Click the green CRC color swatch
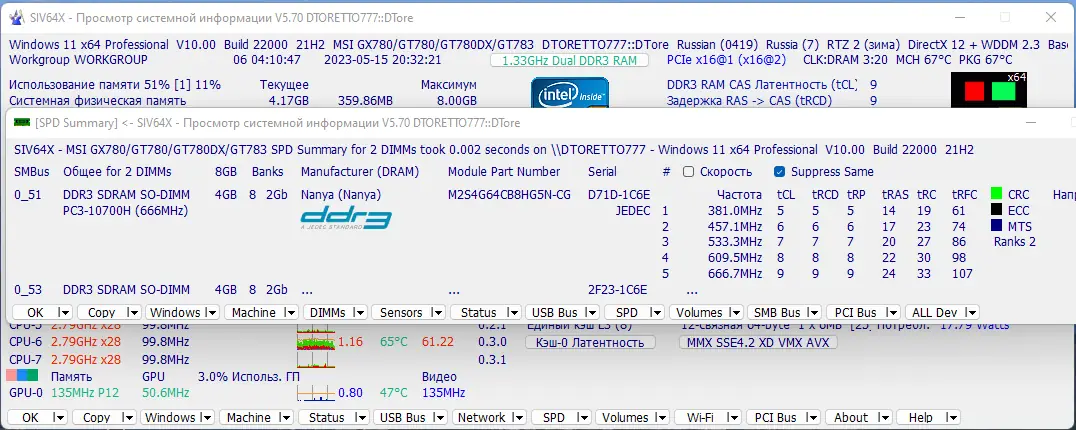The height and width of the screenshot is (430, 1076). 996,194
